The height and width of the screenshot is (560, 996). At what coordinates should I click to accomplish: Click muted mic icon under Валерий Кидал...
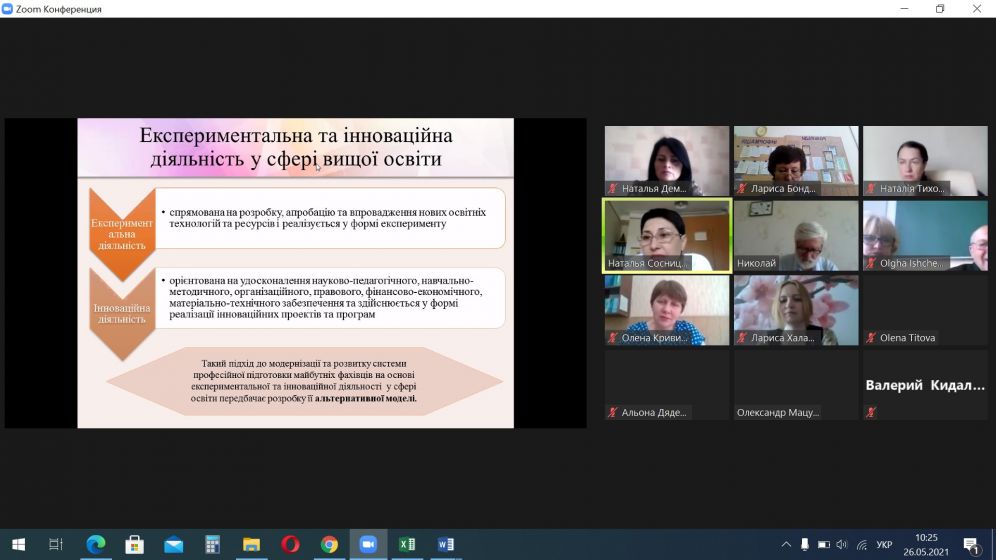click(x=872, y=413)
